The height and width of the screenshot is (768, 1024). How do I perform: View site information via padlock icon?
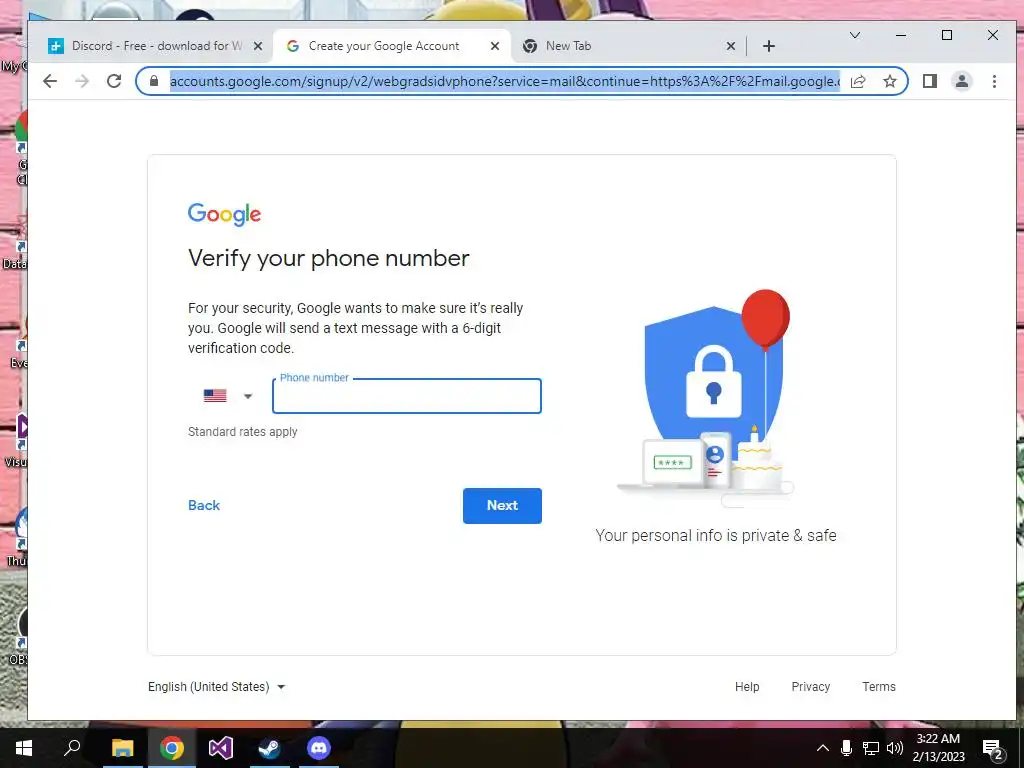154,81
